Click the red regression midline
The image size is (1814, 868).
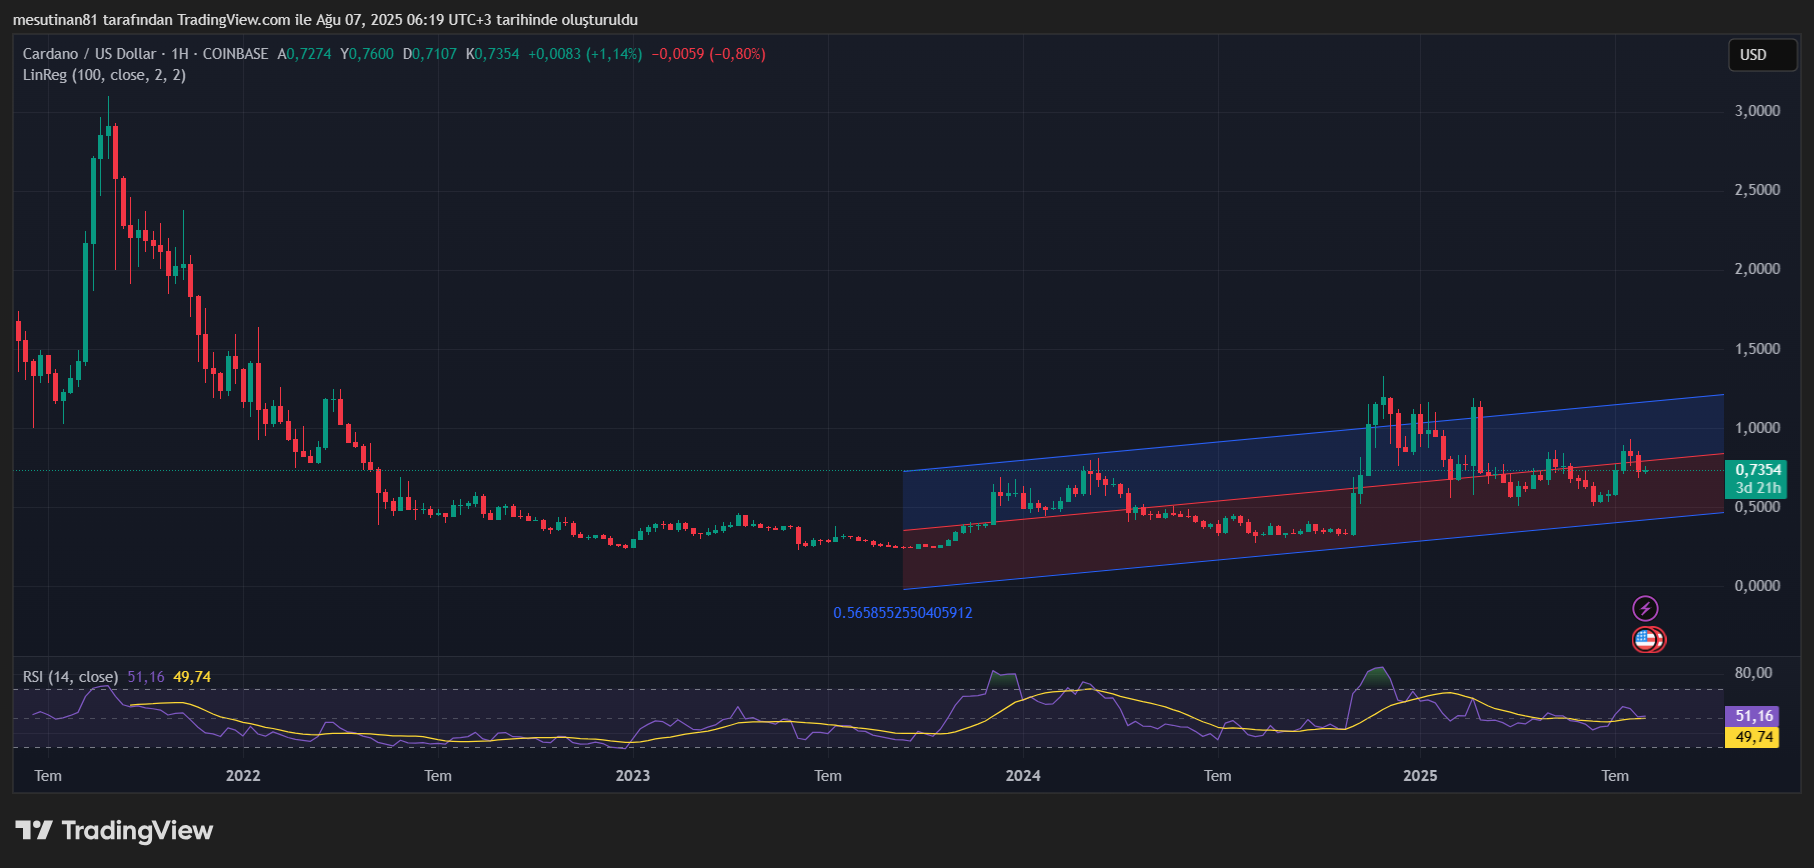point(1313,492)
